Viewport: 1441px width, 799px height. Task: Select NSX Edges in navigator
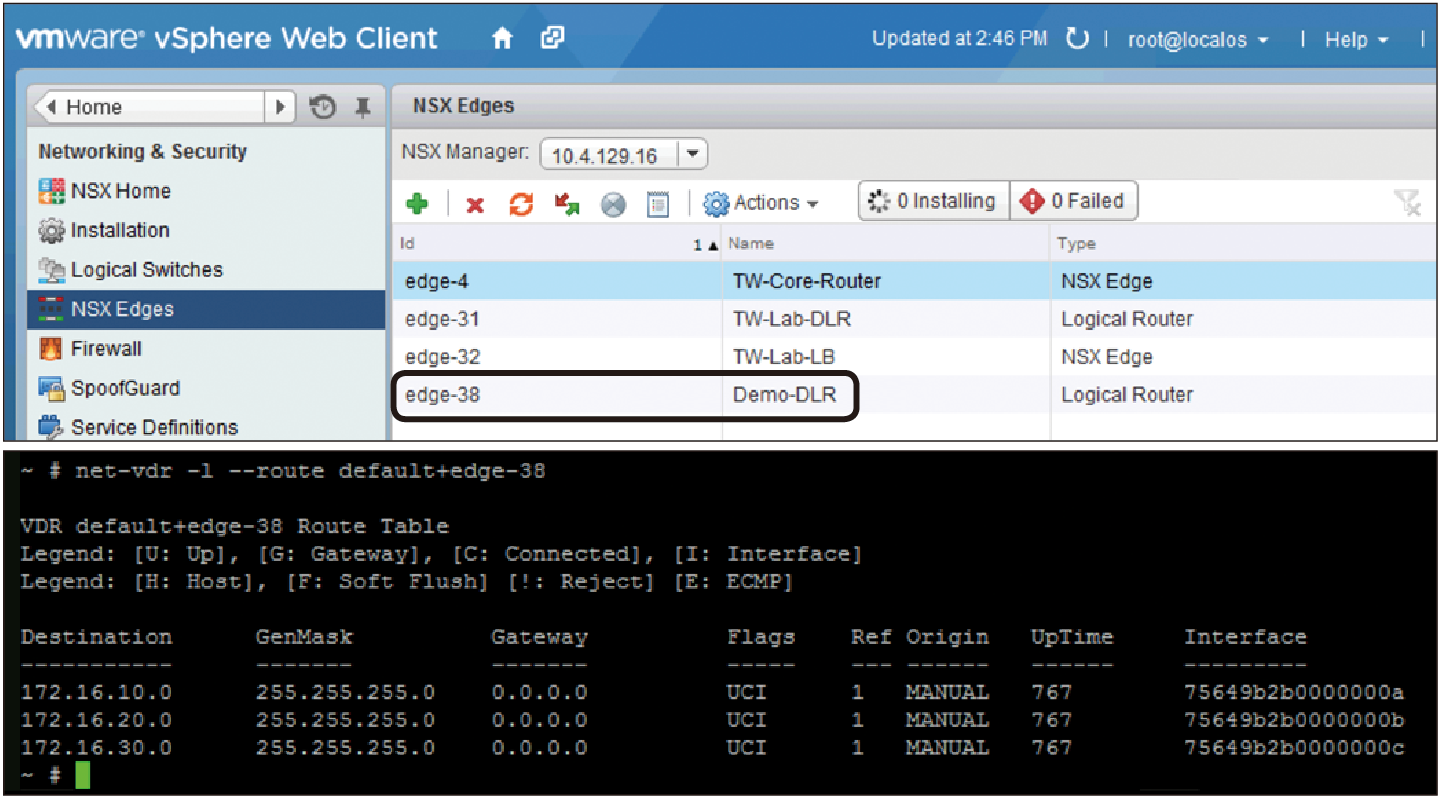205,309
